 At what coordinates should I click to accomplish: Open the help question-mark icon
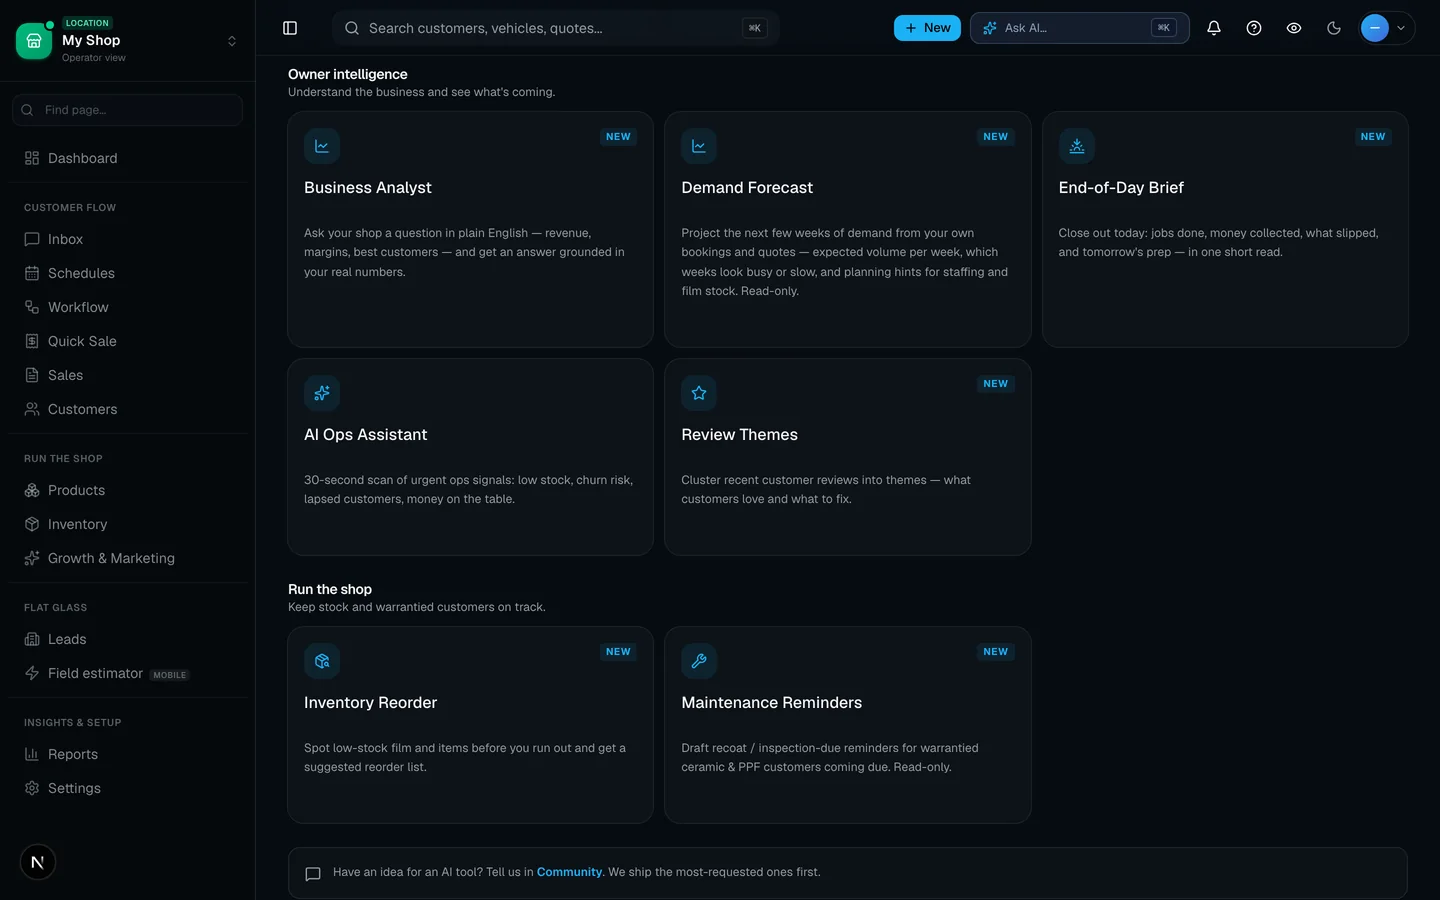[x=1254, y=28]
